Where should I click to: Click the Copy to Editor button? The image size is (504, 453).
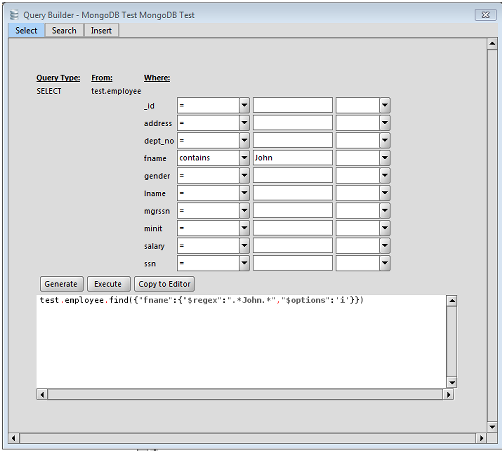[164, 284]
